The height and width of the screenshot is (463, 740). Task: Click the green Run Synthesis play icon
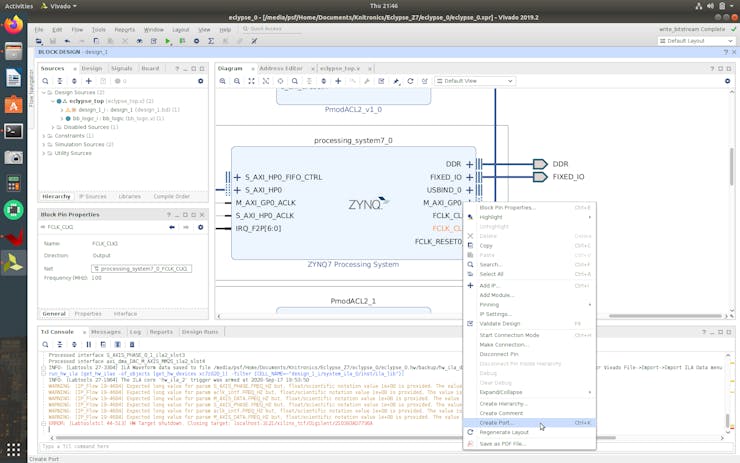(x=168, y=41)
